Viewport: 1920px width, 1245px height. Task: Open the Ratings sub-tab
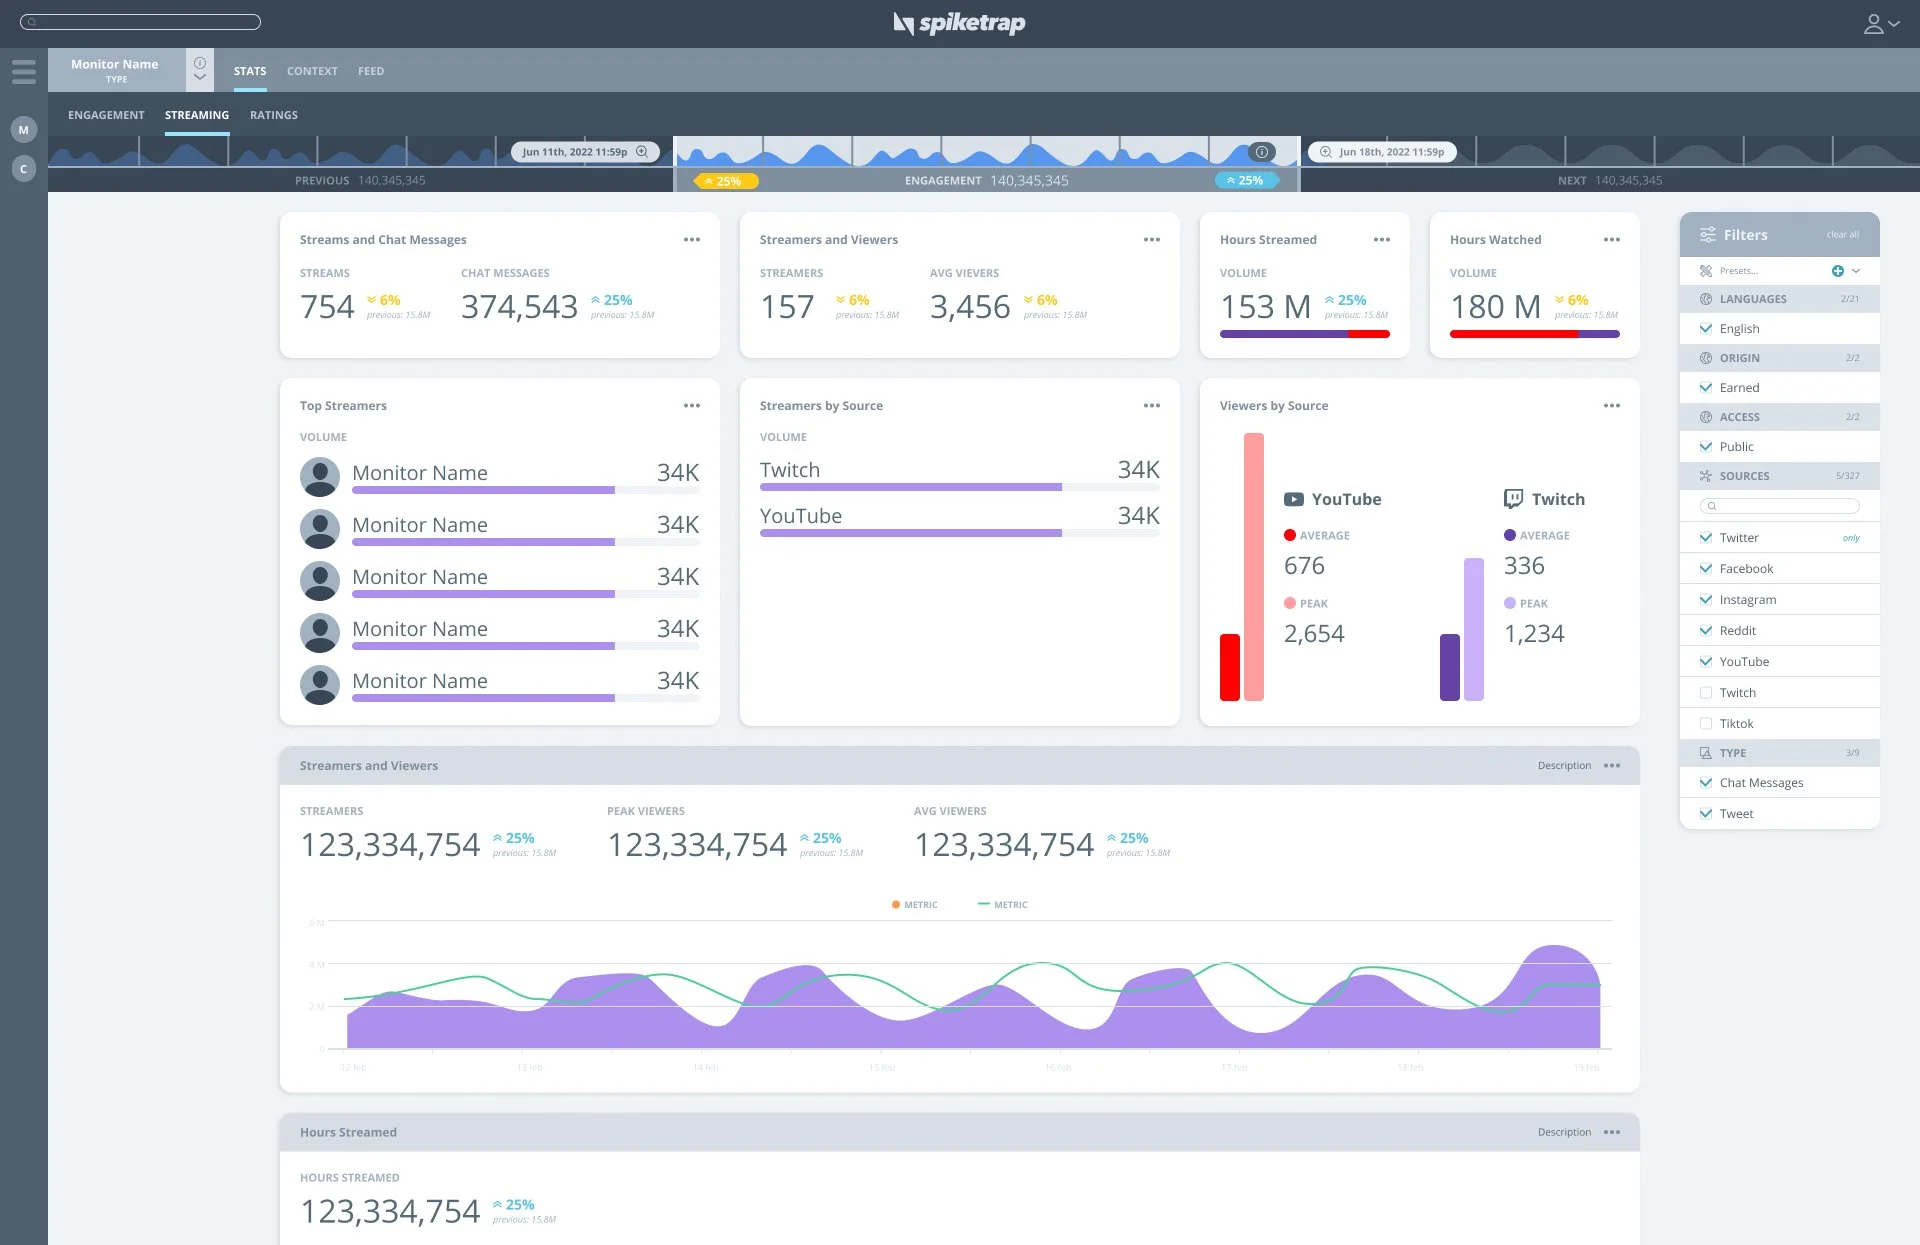(273, 115)
